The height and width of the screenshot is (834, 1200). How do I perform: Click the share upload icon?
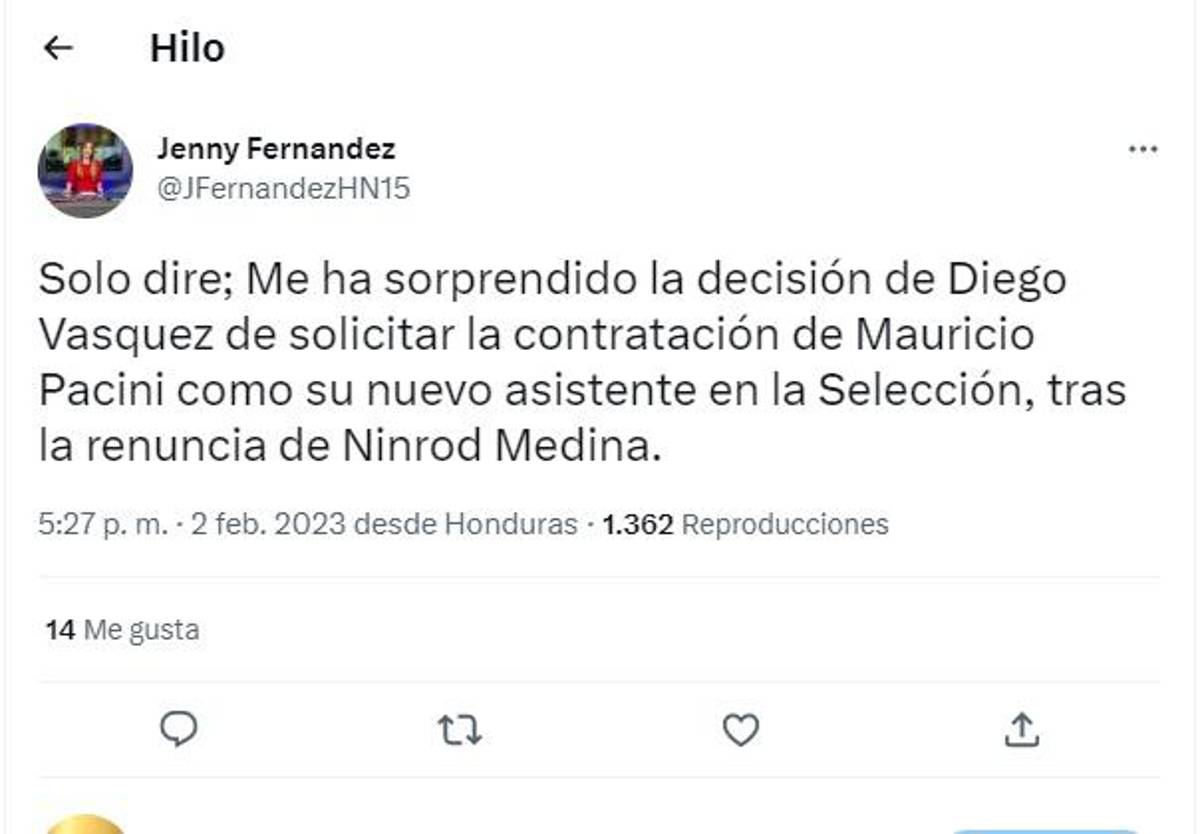click(1021, 730)
